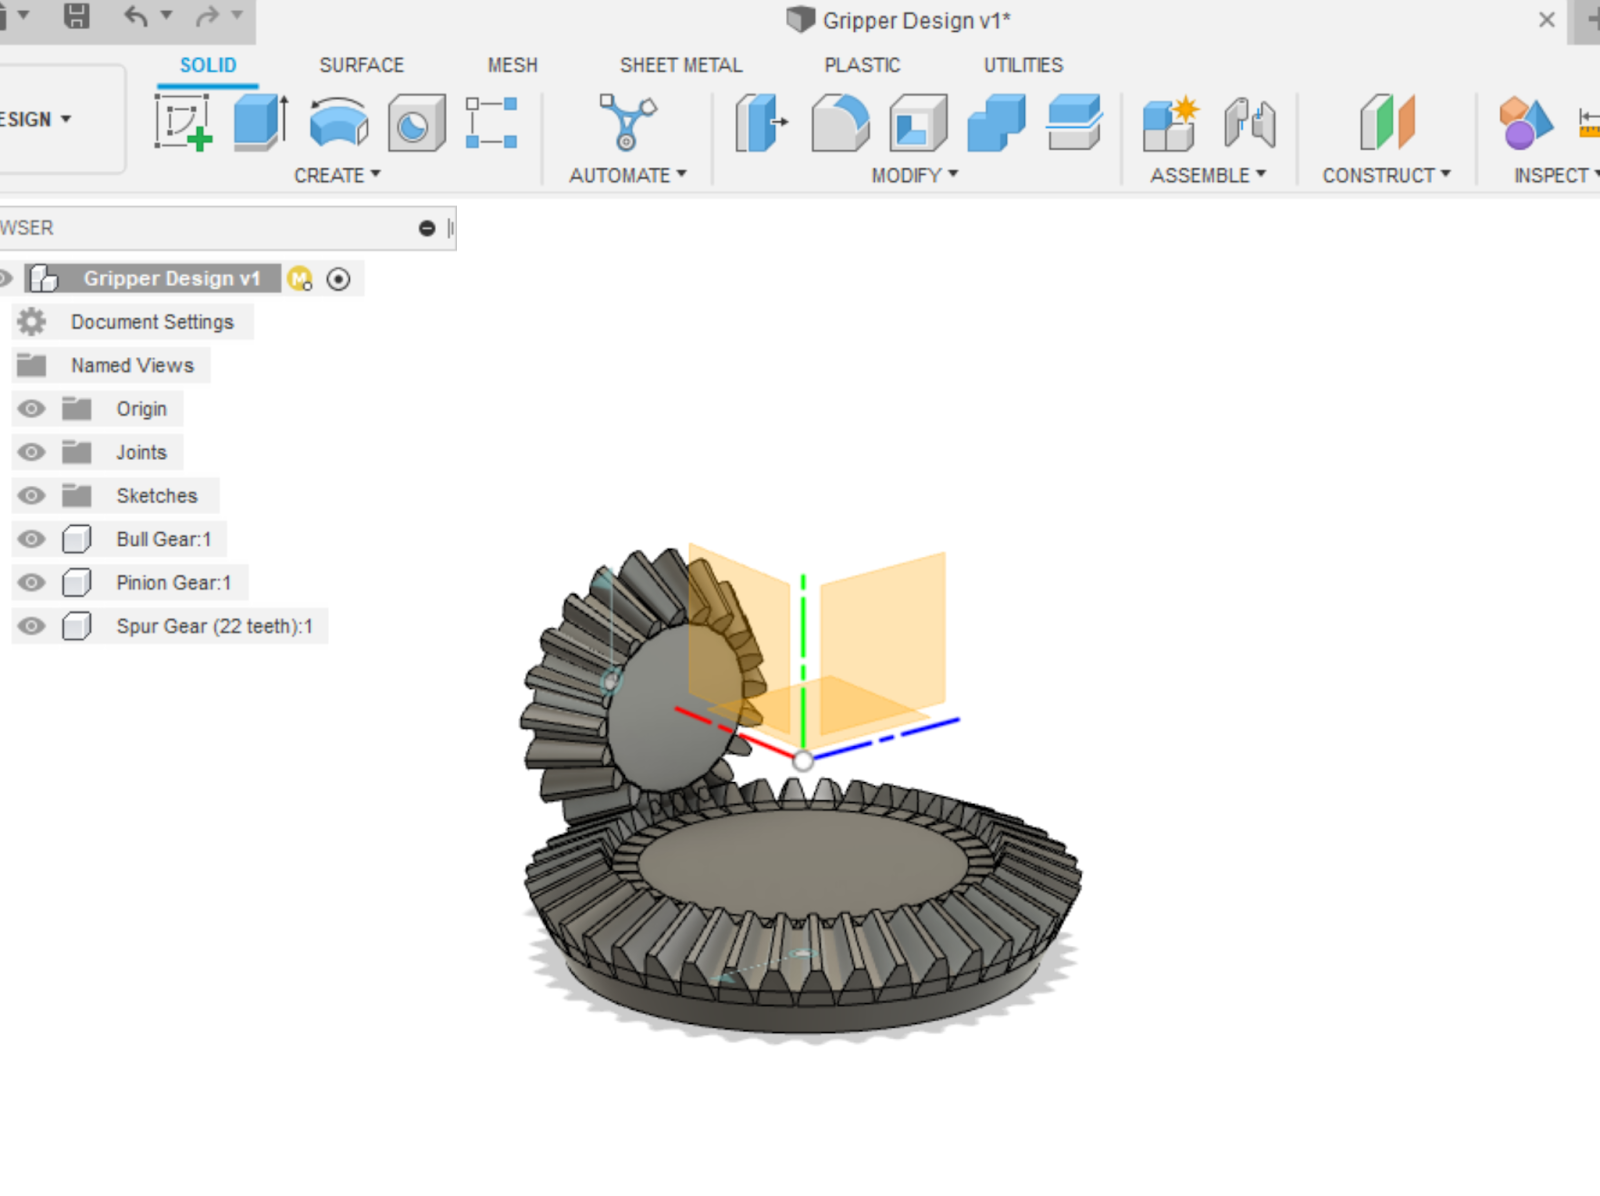Expand the CREATE dropdown menu

coord(337,175)
